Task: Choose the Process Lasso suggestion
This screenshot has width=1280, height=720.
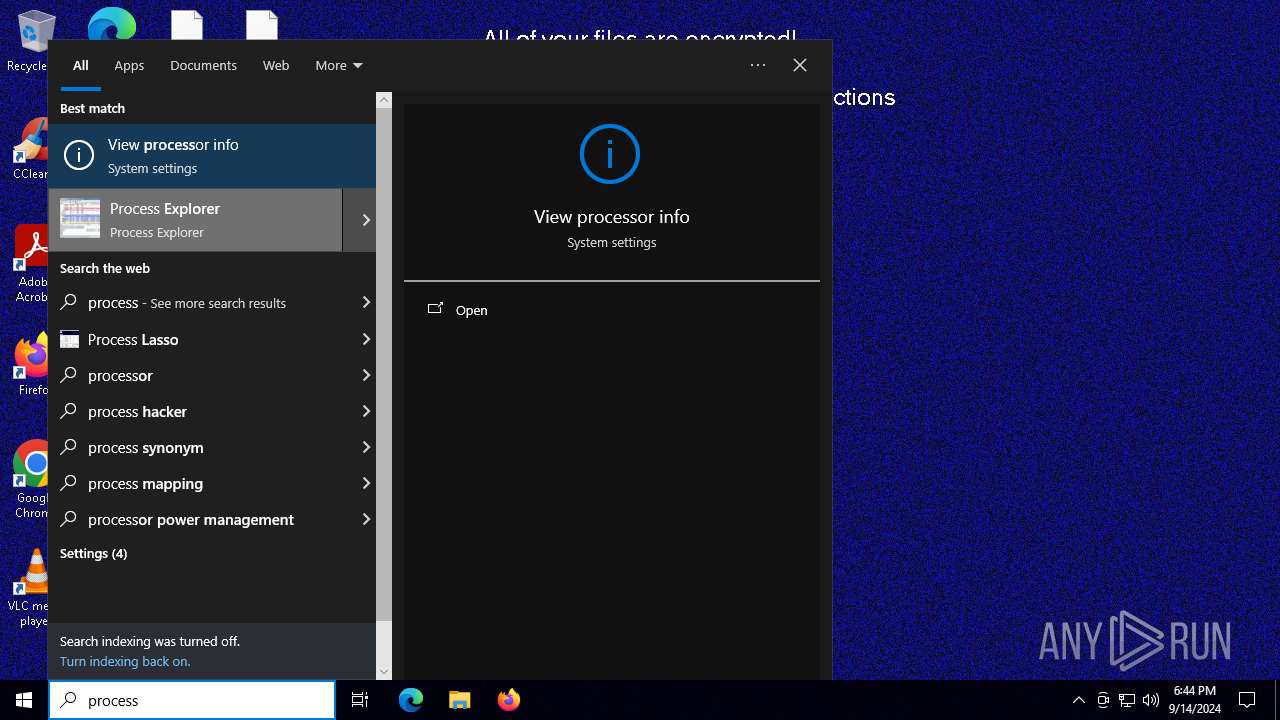Action: coord(212,339)
